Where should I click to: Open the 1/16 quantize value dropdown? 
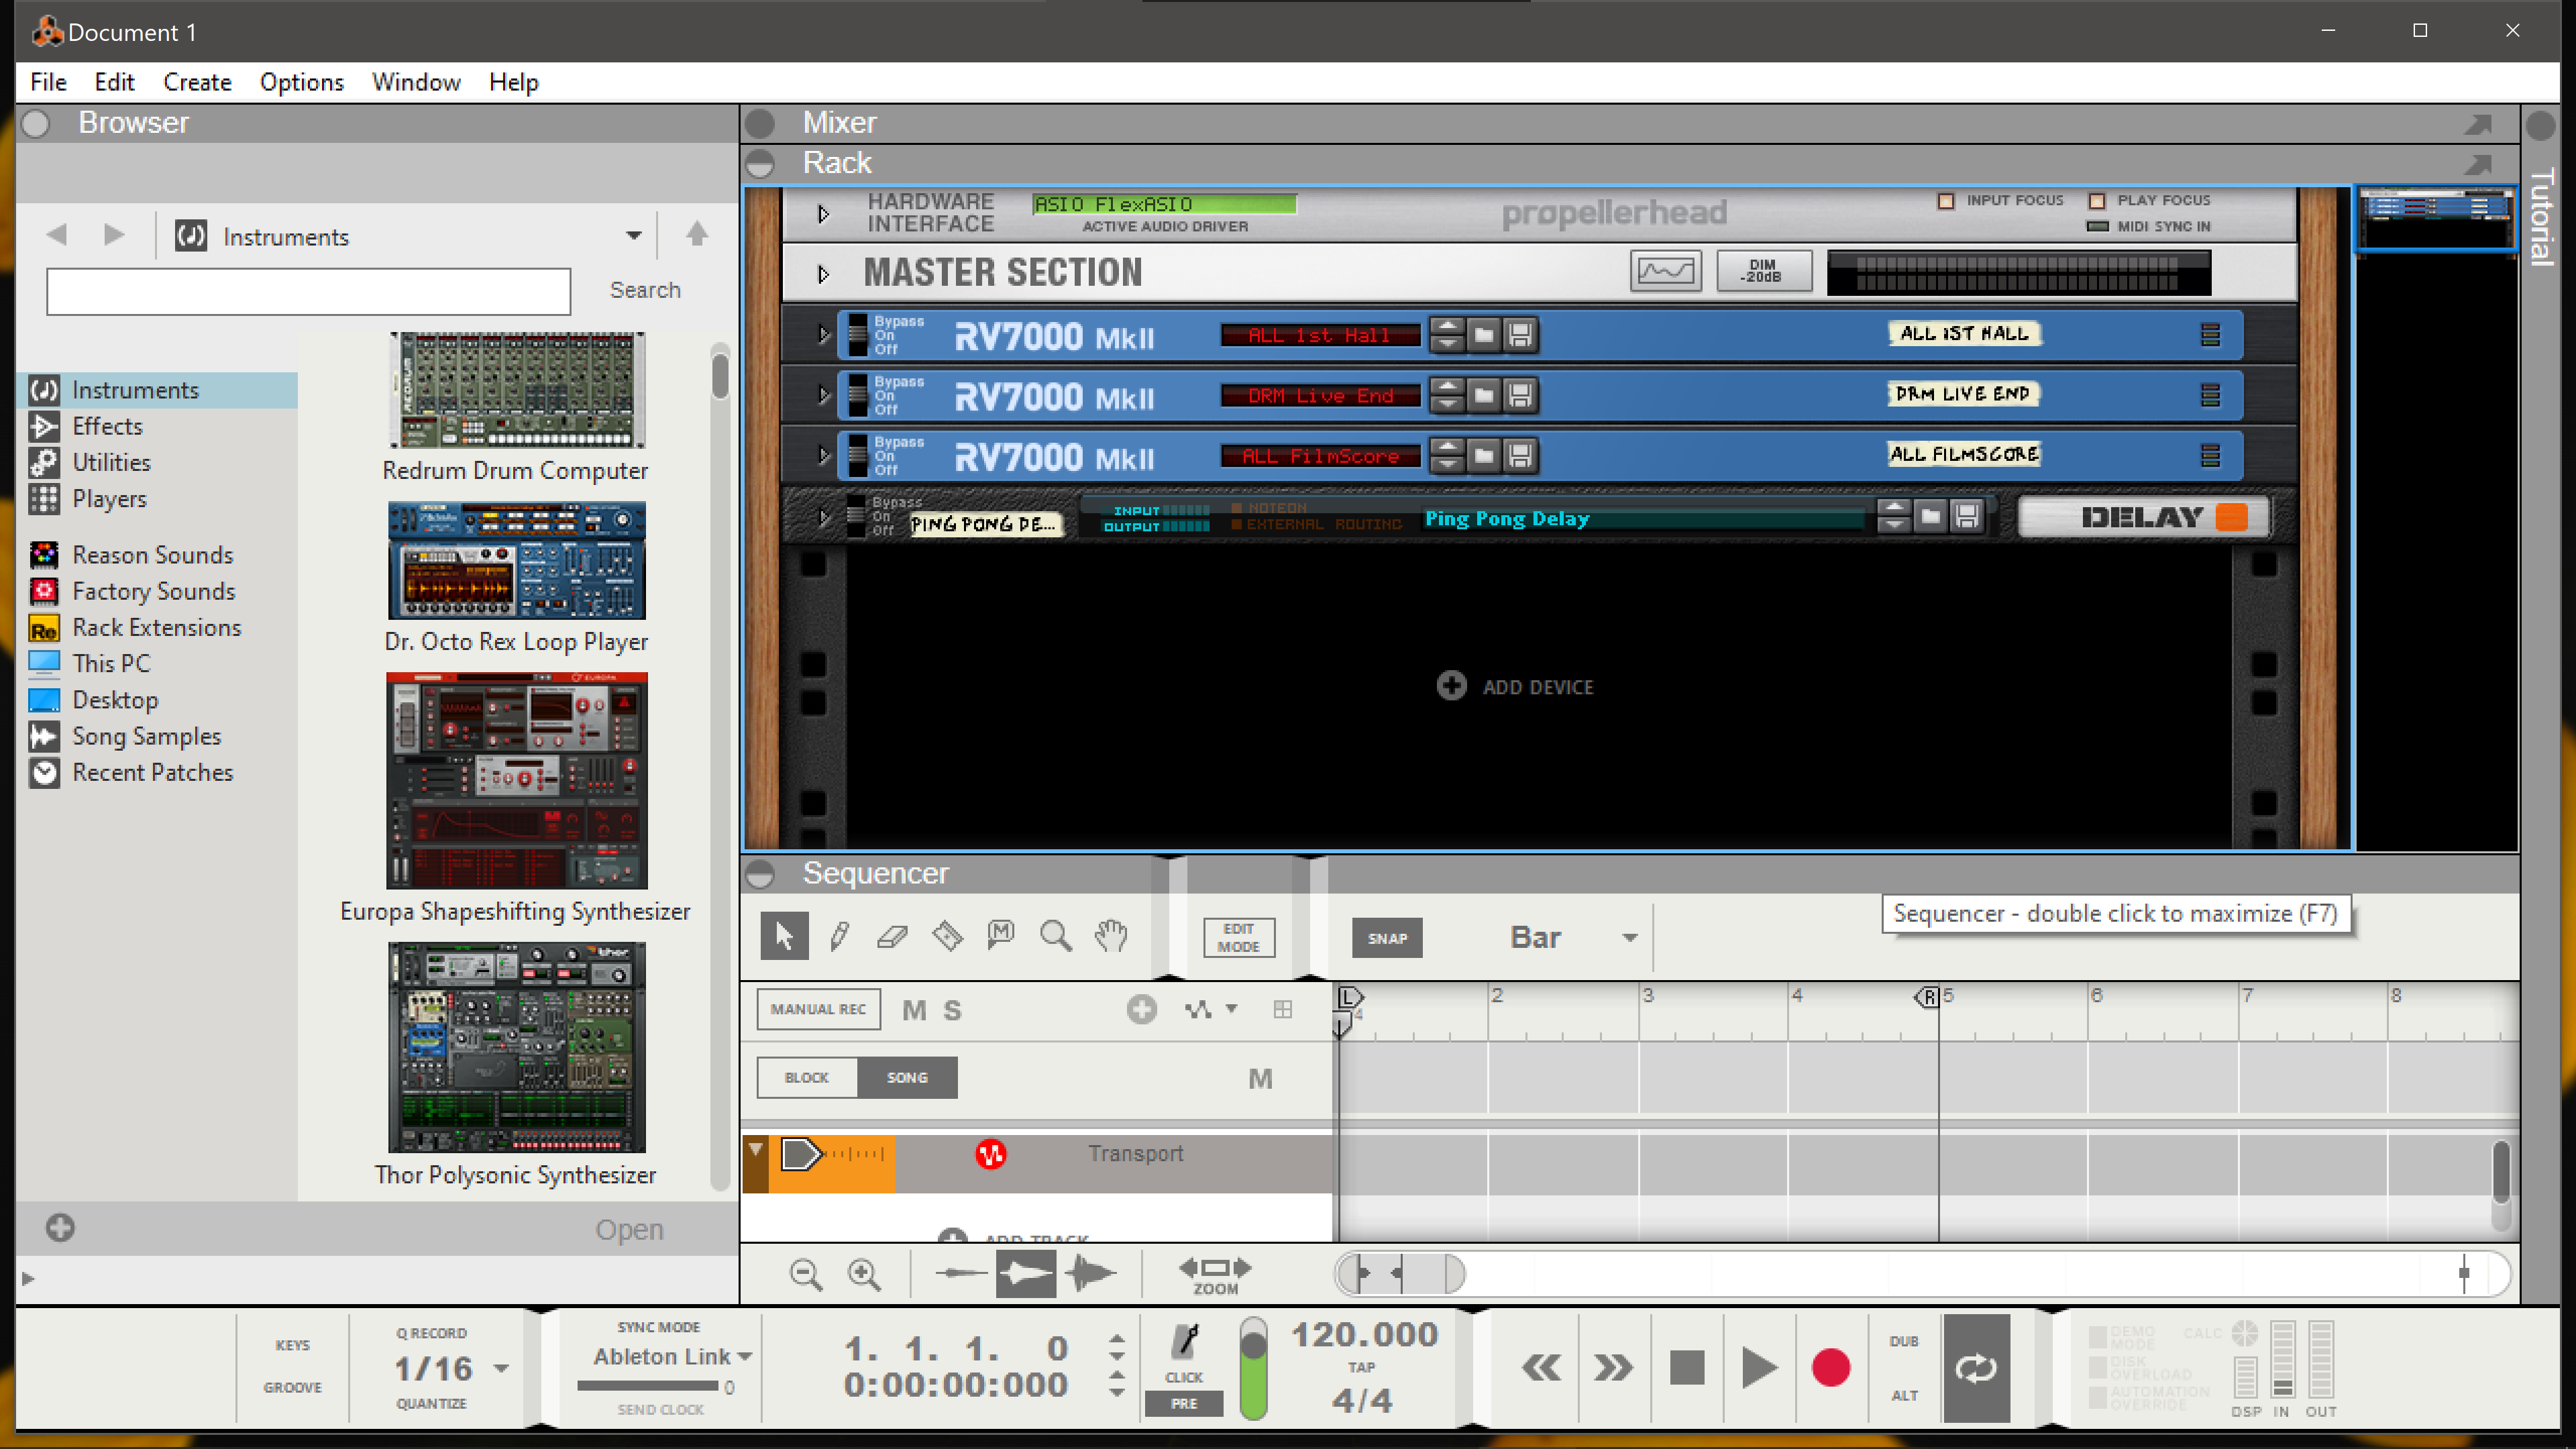pyautogui.click(x=502, y=1368)
